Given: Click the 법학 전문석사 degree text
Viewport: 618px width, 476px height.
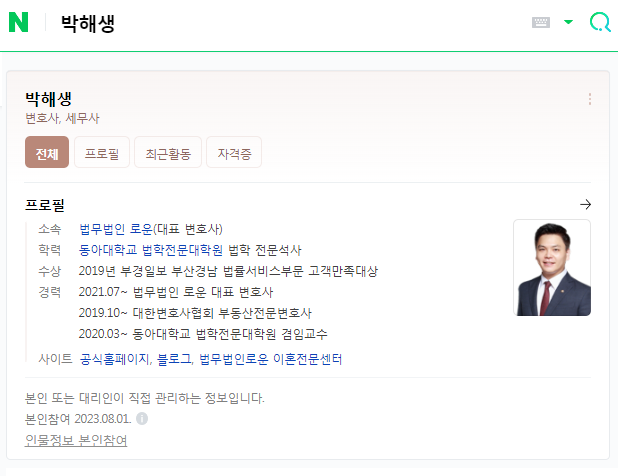Looking at the screenshot, I should pyautogui.click(x=265, y=250).
